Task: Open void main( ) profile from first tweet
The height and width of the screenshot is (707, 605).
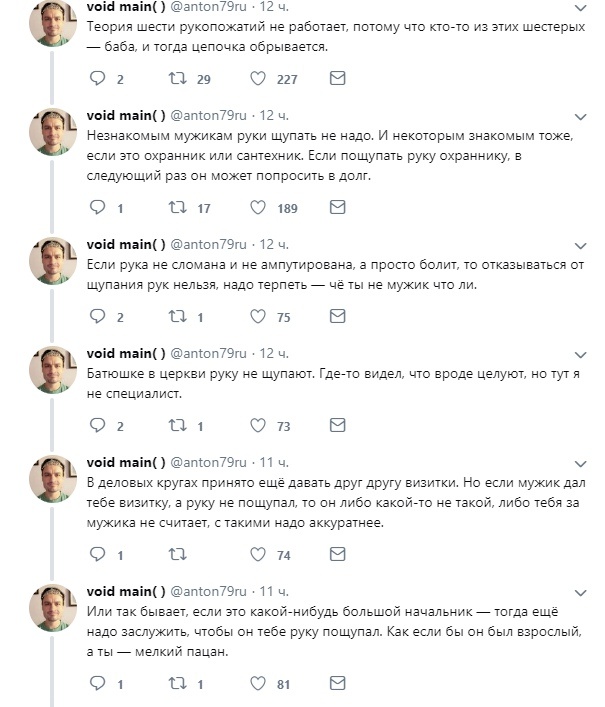Action: pos(126,6)
